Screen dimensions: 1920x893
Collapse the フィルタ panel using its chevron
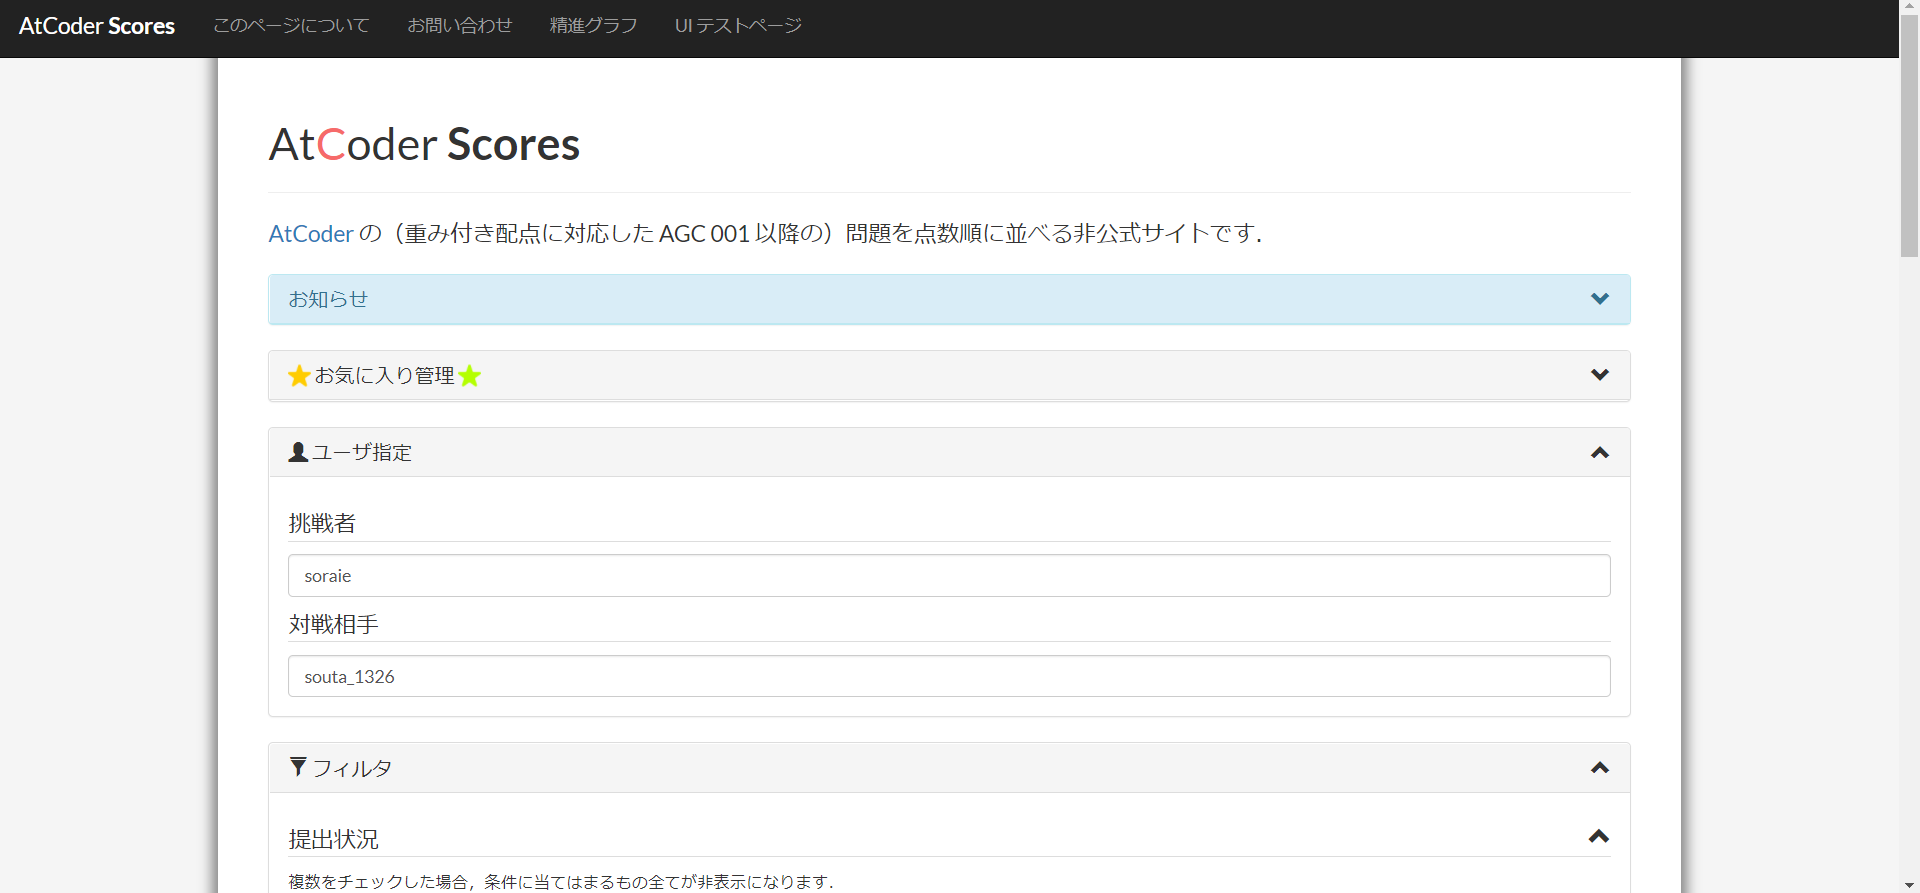(1599, 768)
